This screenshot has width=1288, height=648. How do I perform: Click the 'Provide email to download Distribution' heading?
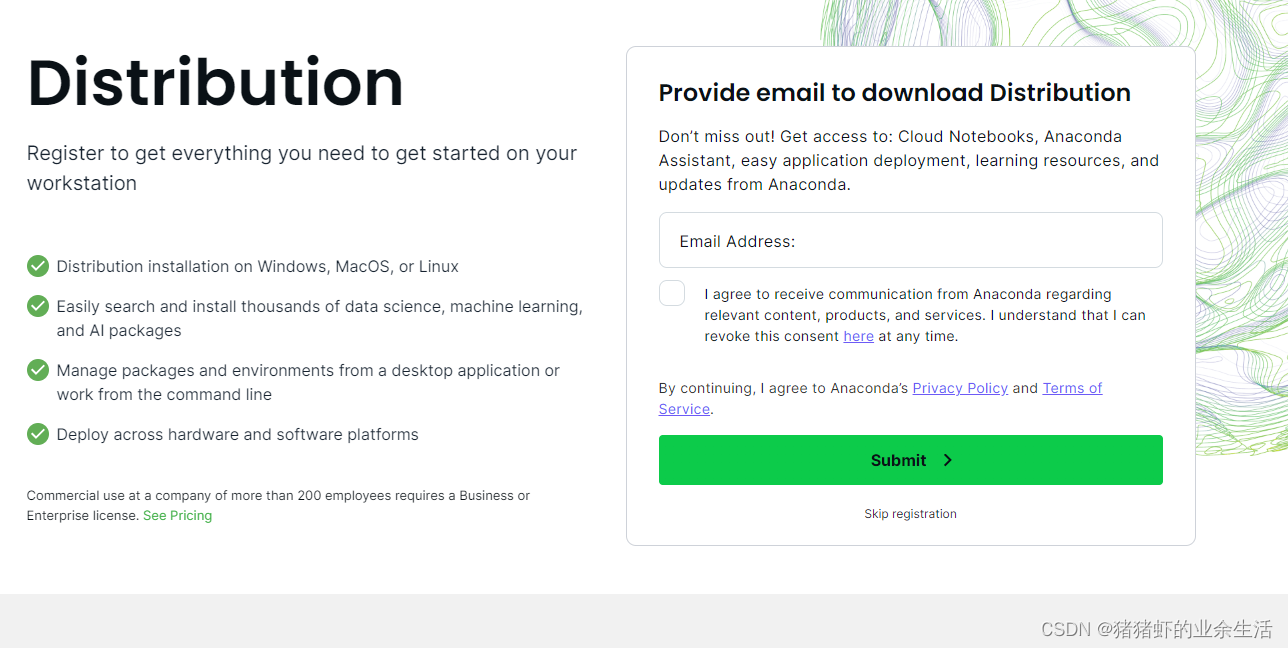pos(894,93)
